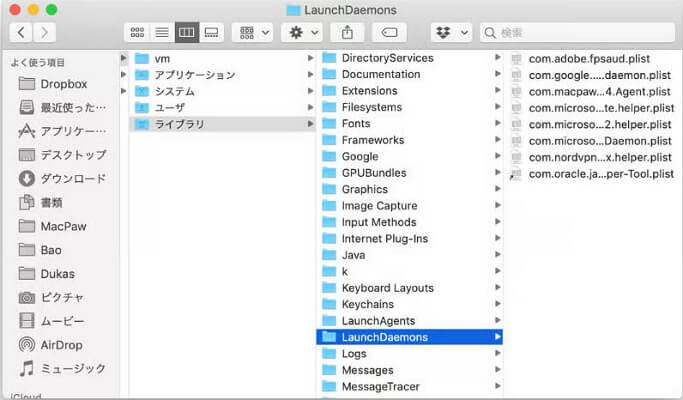Click the search field
This screenshot has width=683, height=400.
tap(577, 33)
